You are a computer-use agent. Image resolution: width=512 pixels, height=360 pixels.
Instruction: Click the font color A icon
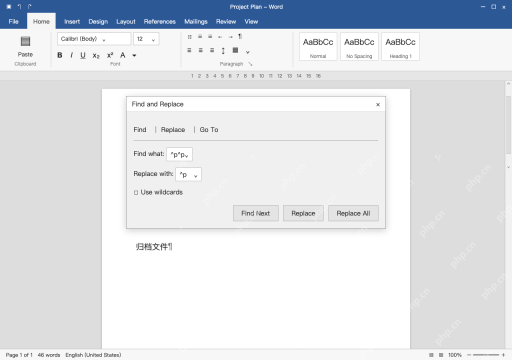coord(123,55)
